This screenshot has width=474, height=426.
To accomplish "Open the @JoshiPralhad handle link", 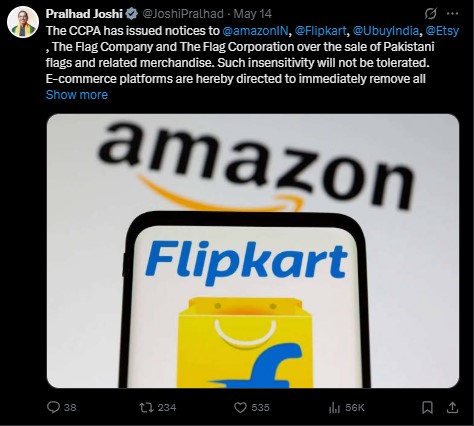I will pos(183,14).
